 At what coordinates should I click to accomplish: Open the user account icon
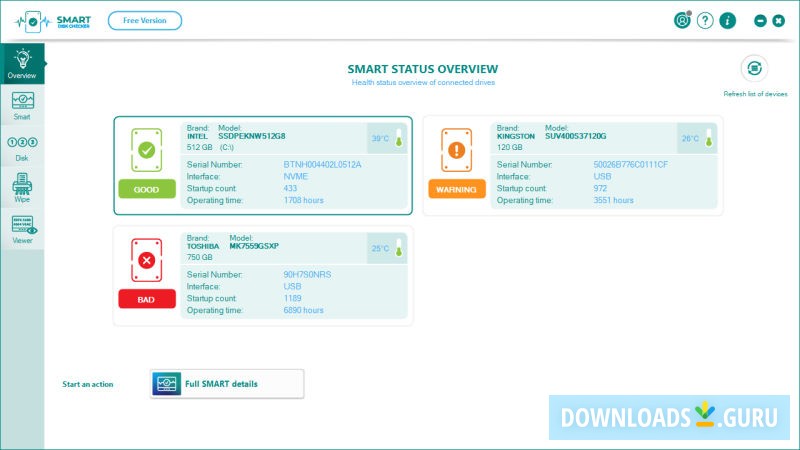pyautogui.click(x=682, y=20)
